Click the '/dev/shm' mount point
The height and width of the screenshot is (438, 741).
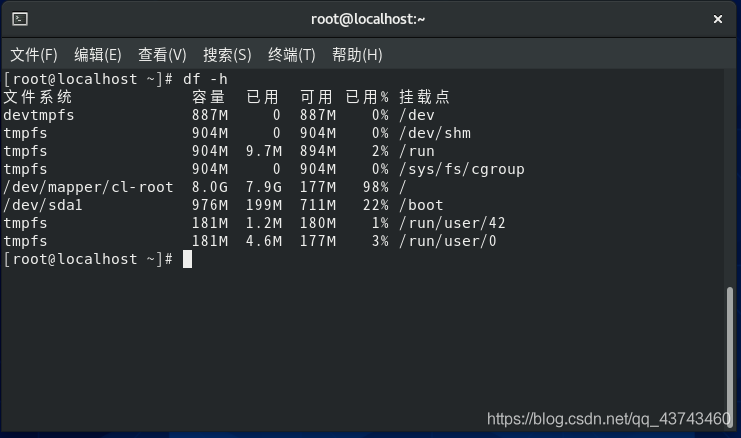coord(435,133)
